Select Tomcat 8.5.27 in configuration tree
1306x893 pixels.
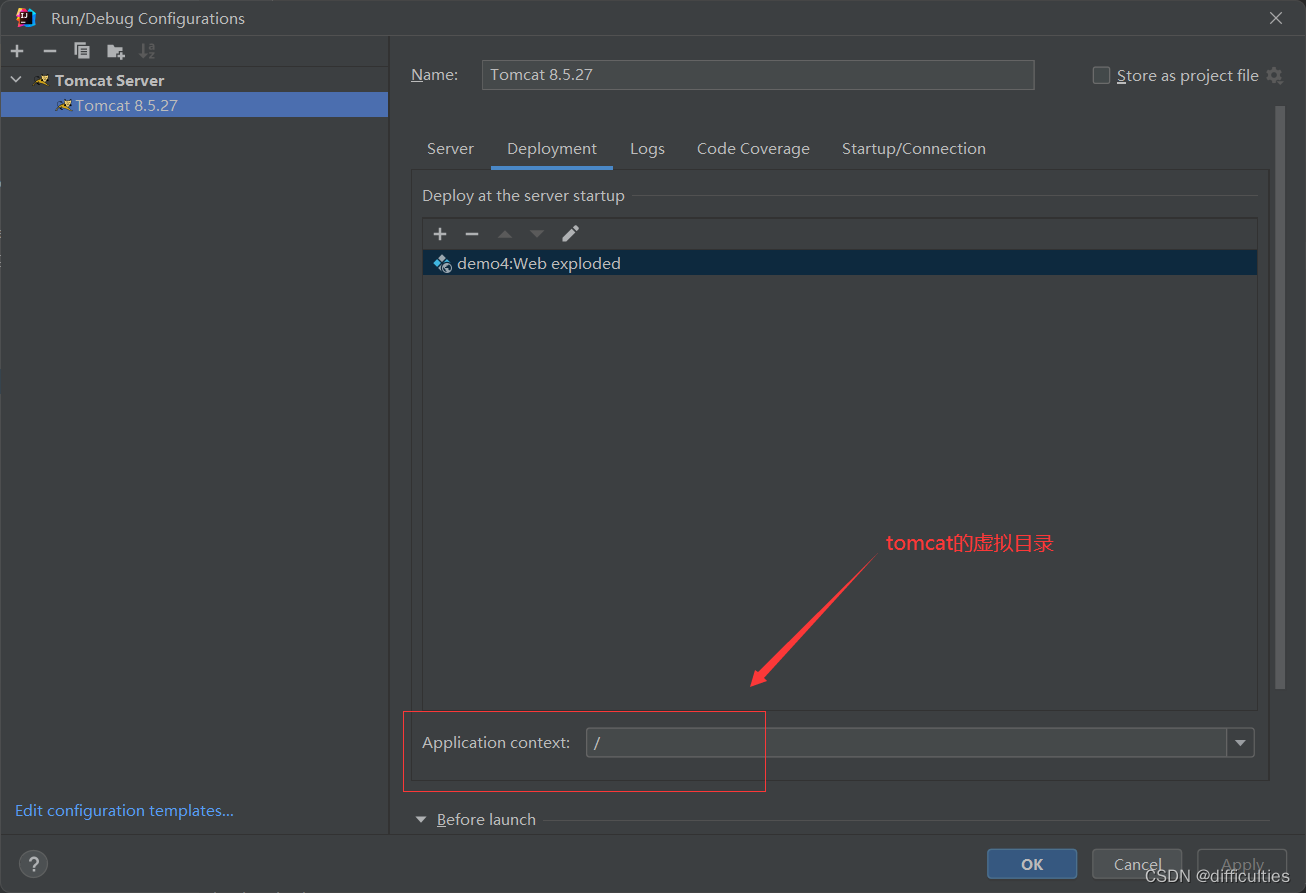194,105
